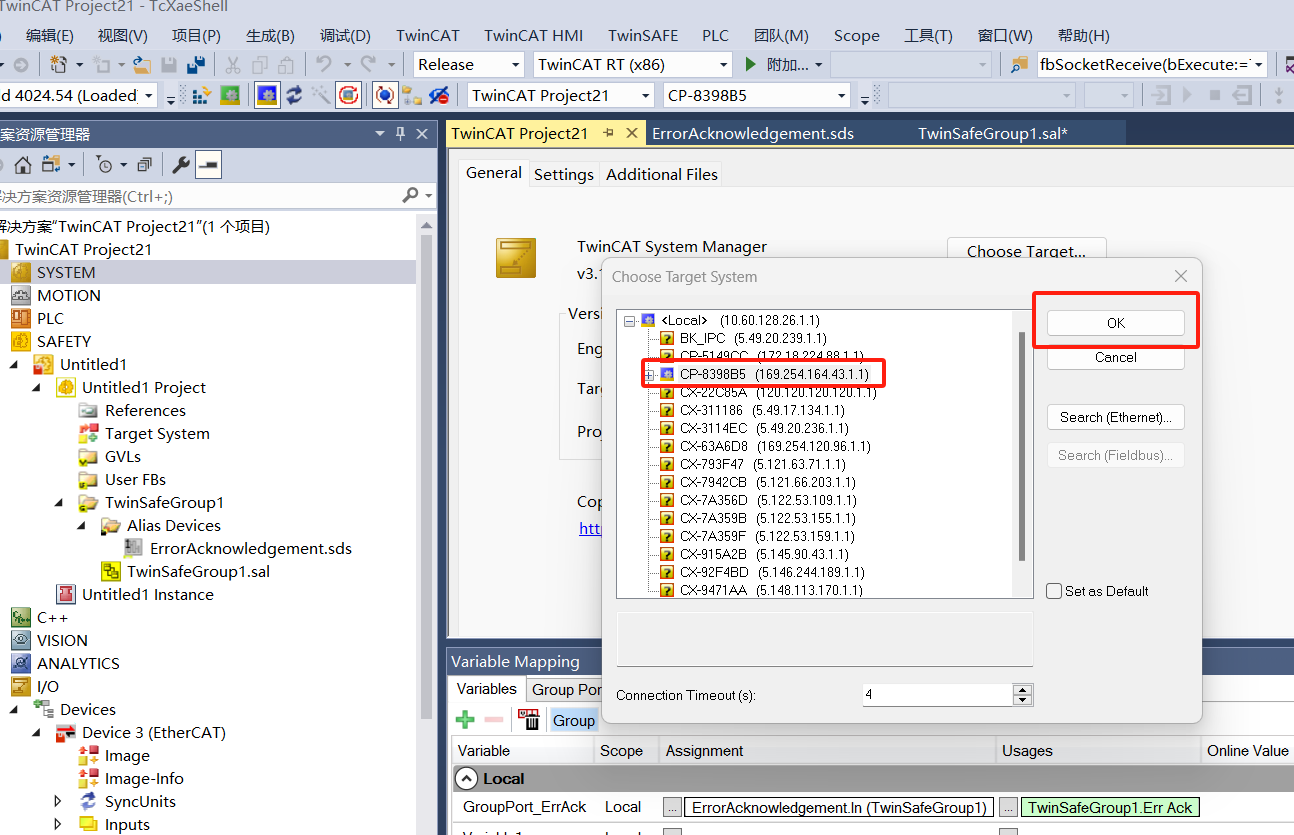Switch to the Settings tab
This screenshot has width=1294, height=835.
click(563, 174)
